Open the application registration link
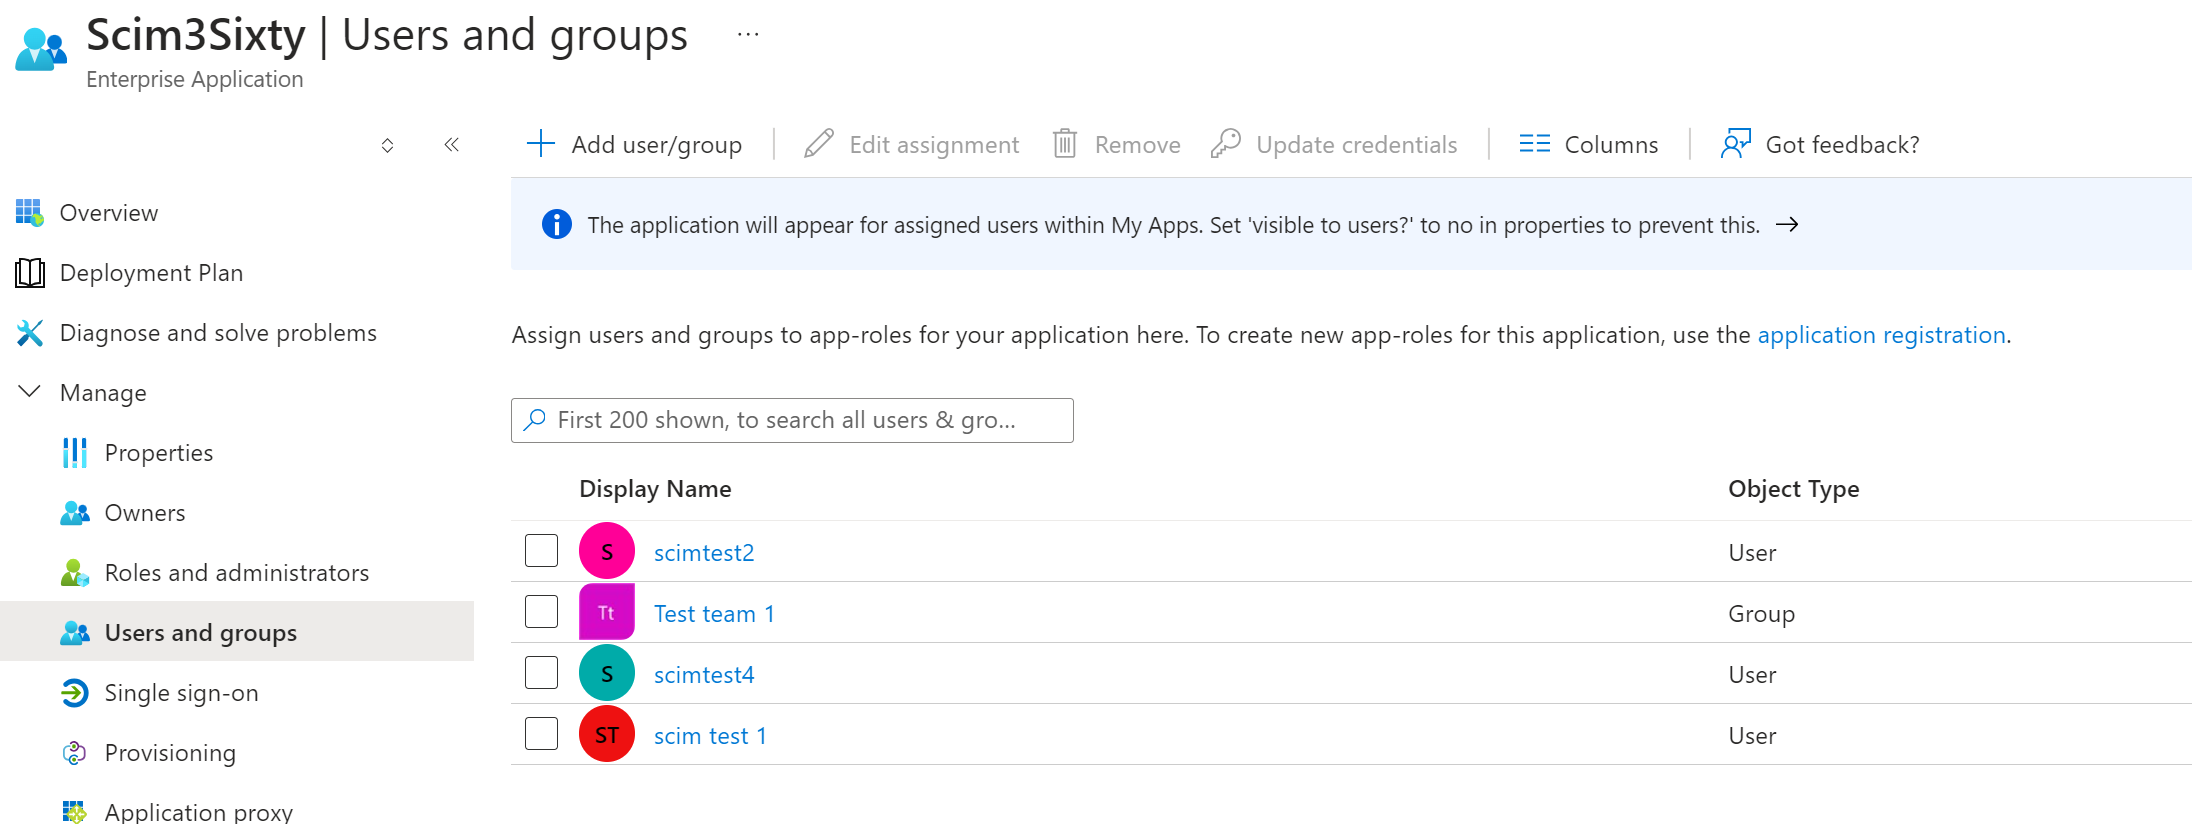Screen dimensions: 2192x824 pos(1881,335)
